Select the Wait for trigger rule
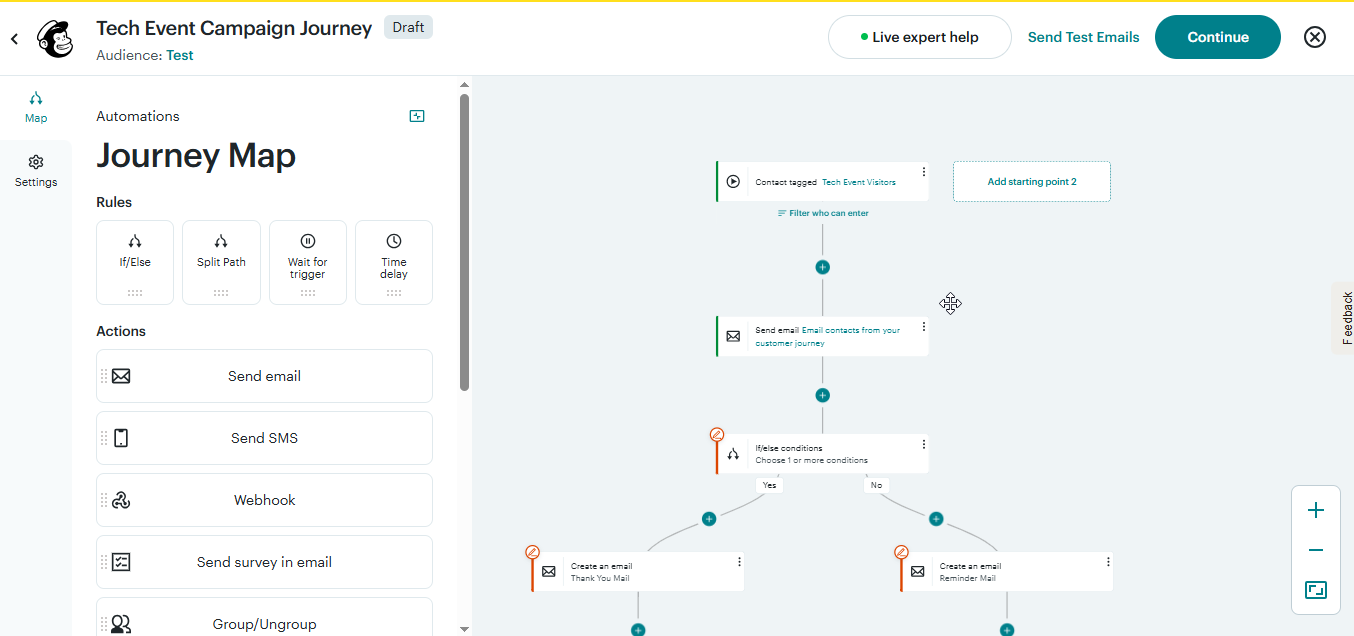The image size is (1354, 636). click(x=307, y=262)
